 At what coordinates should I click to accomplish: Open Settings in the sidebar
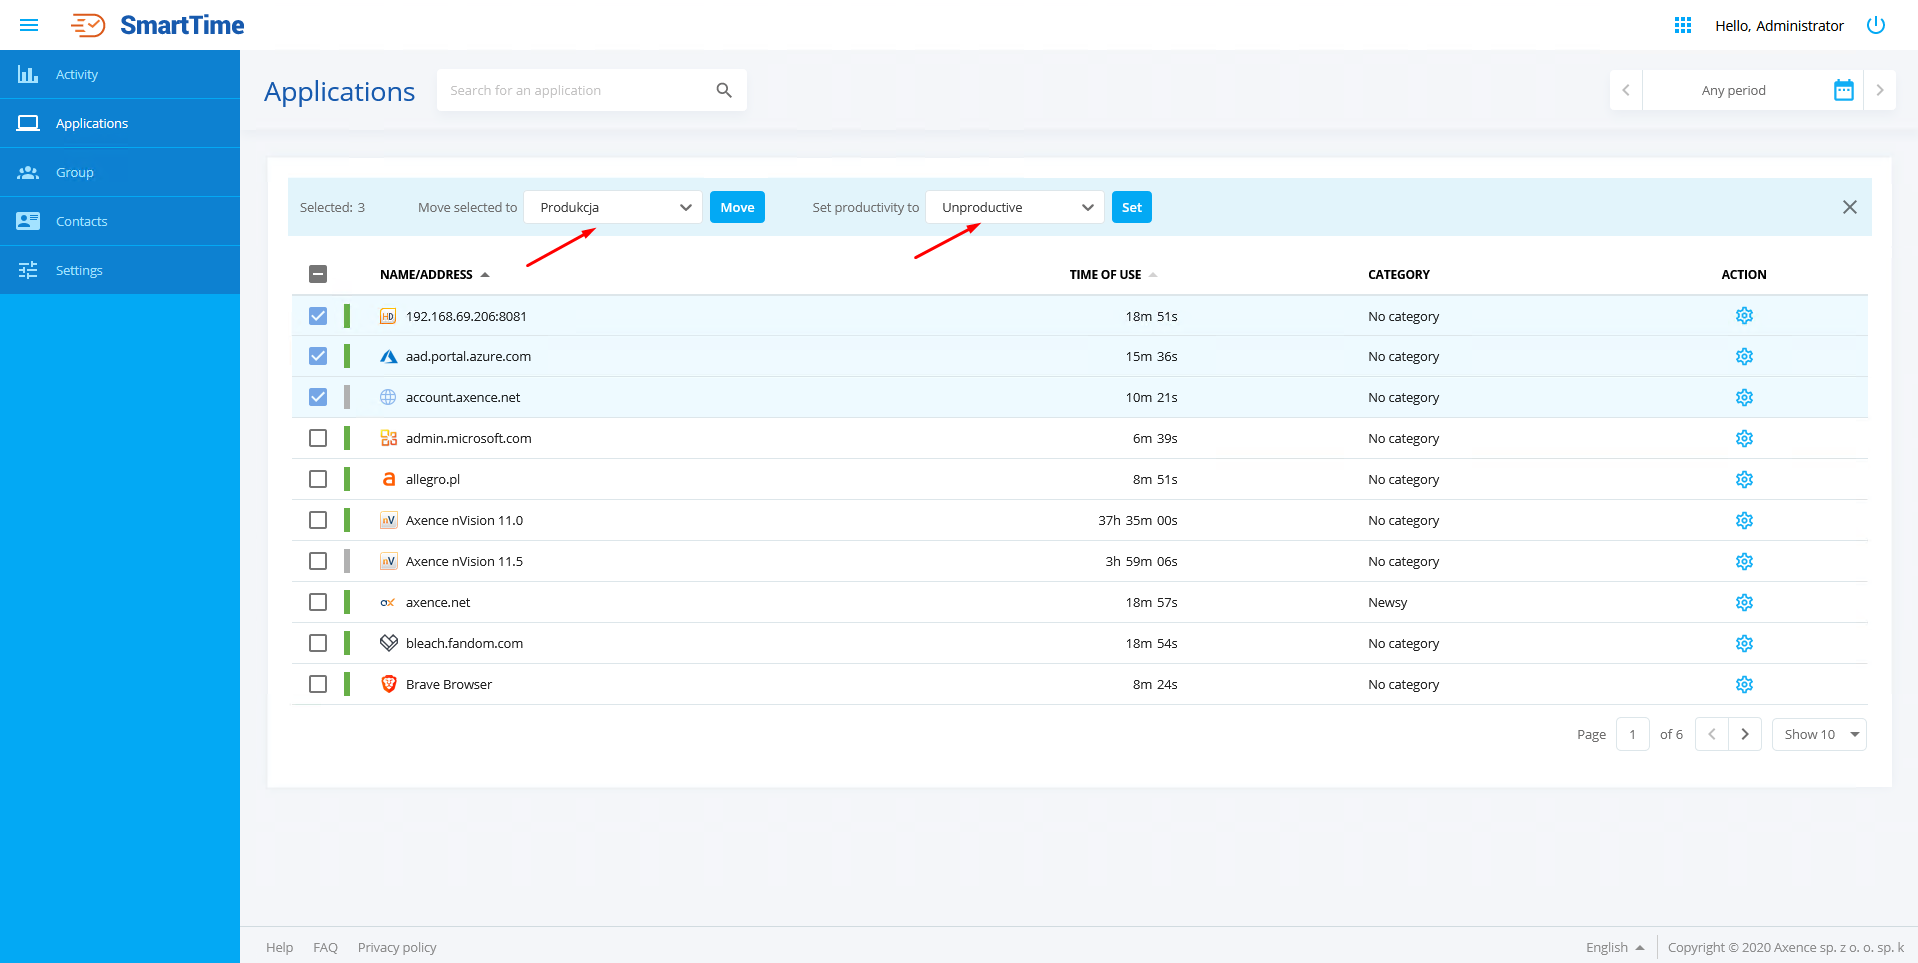(x=79, y=270)
